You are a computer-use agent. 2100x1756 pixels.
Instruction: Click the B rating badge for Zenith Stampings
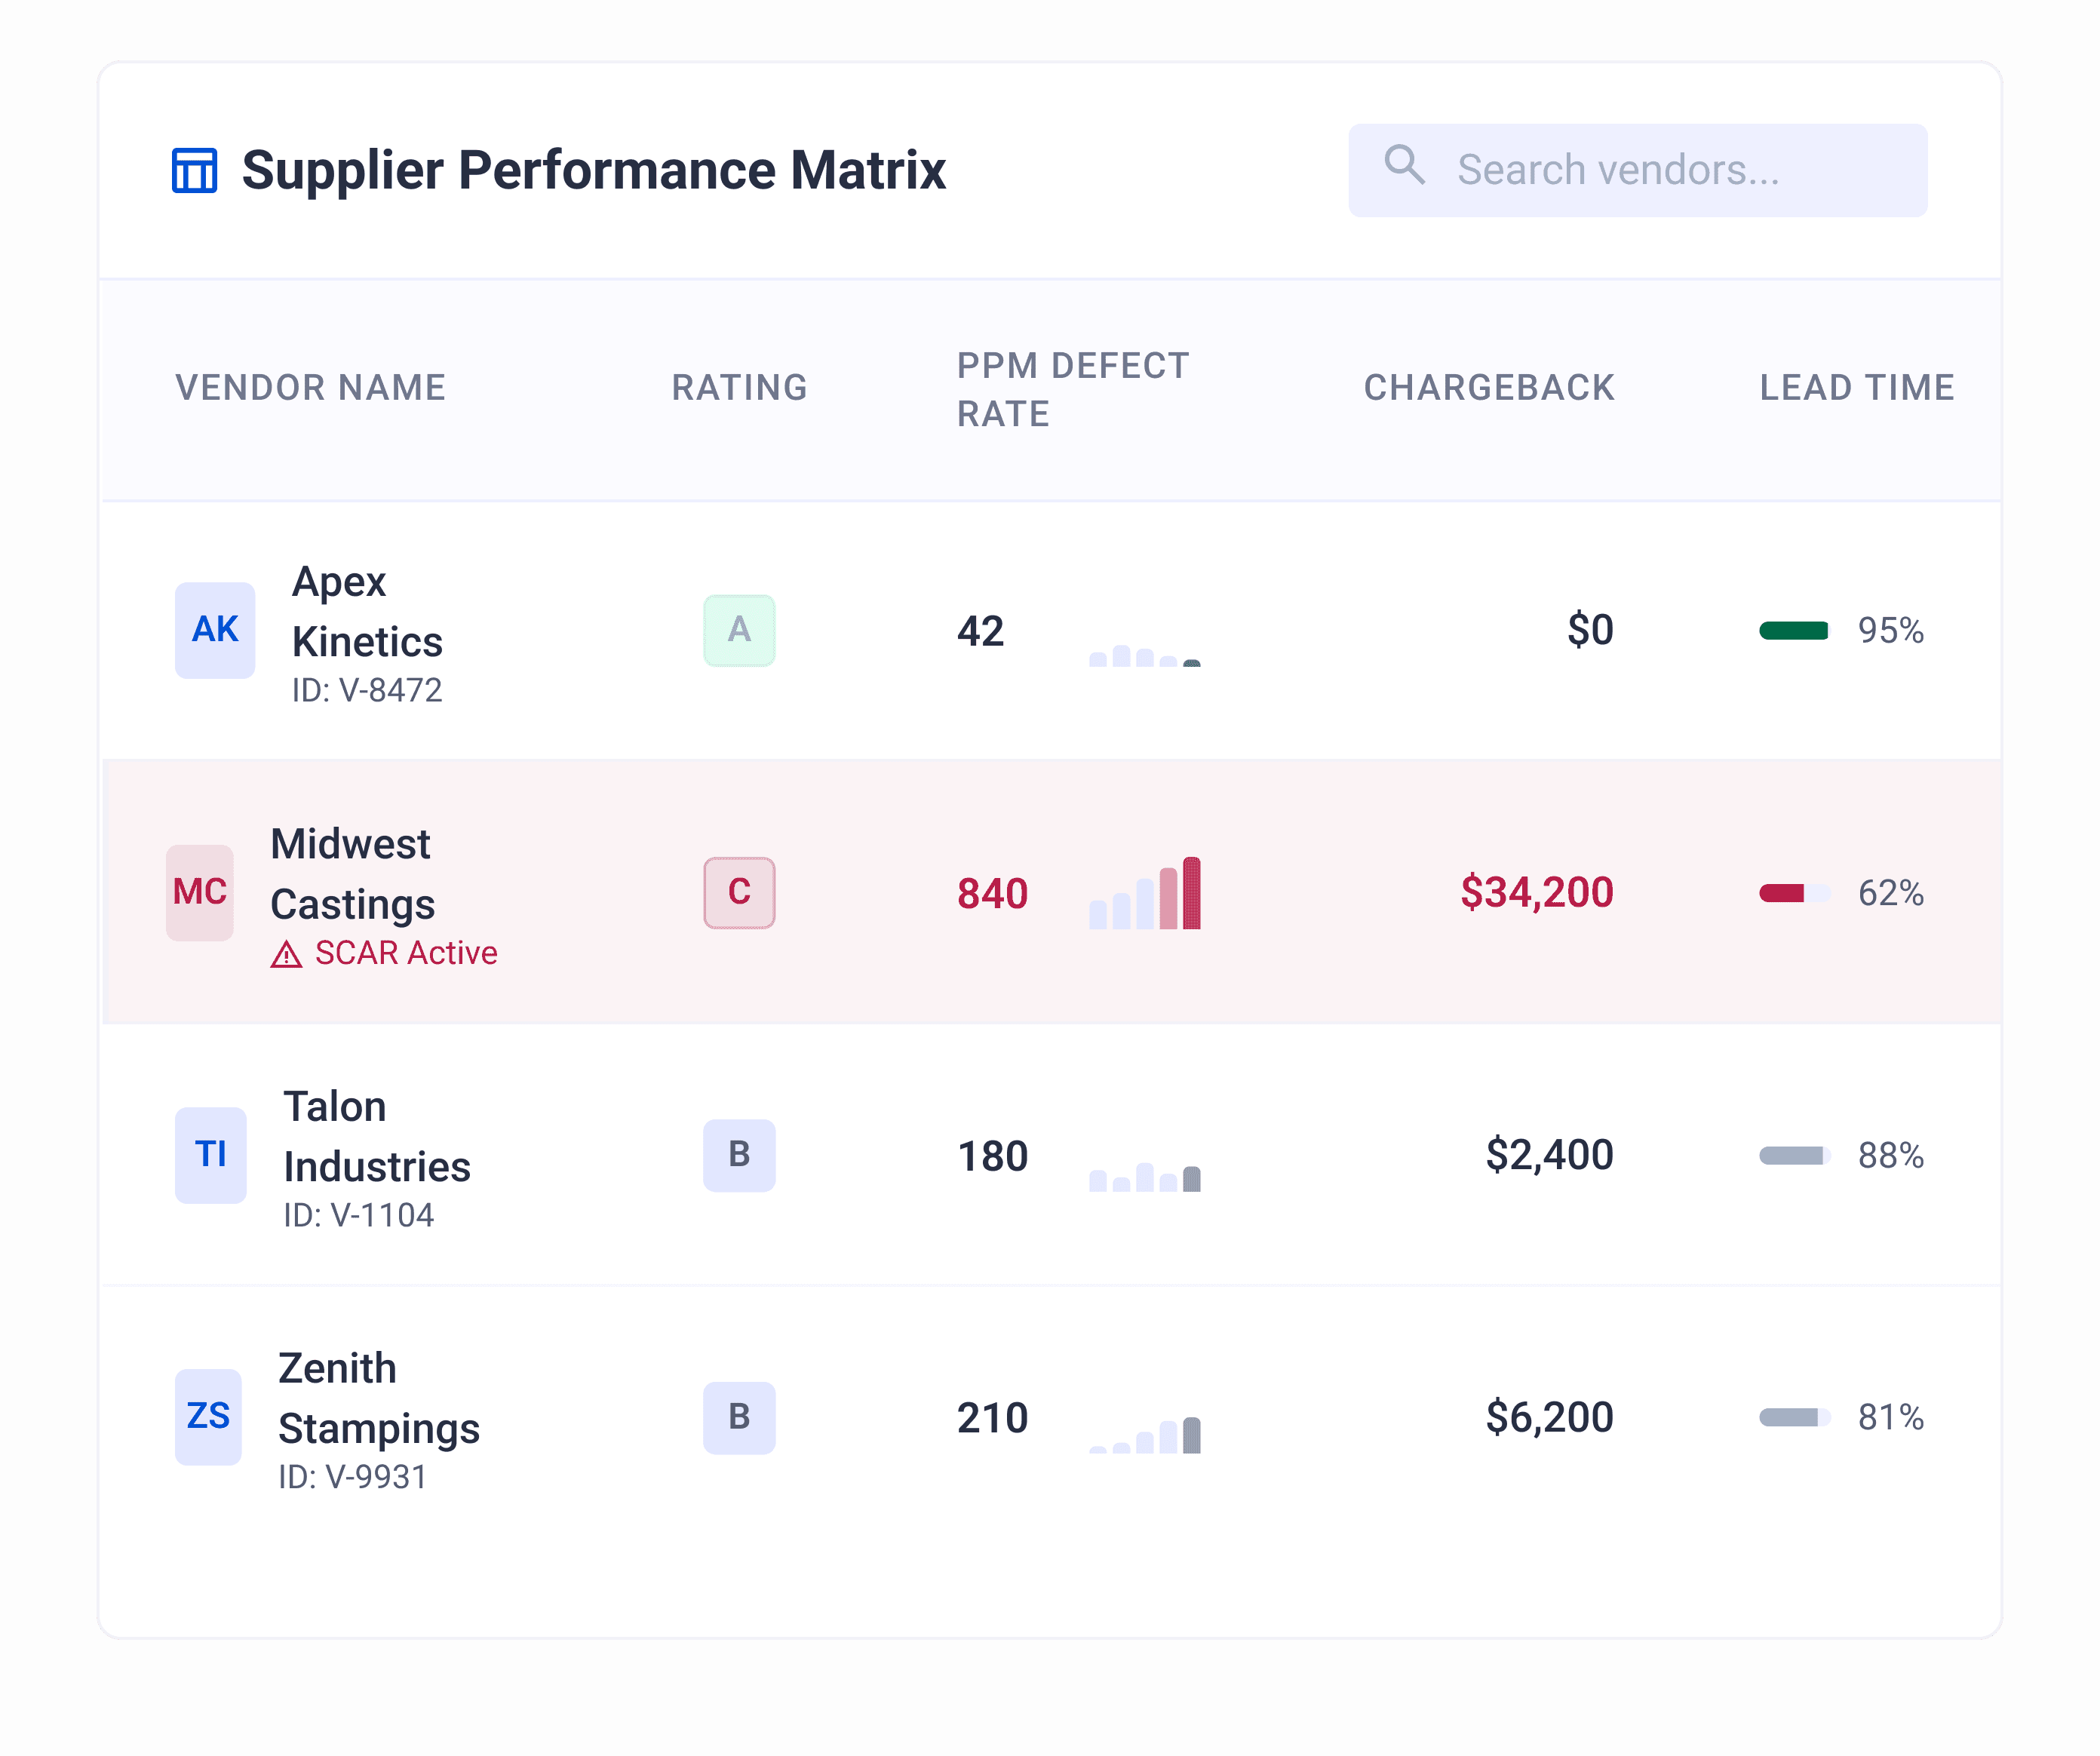739,1417
